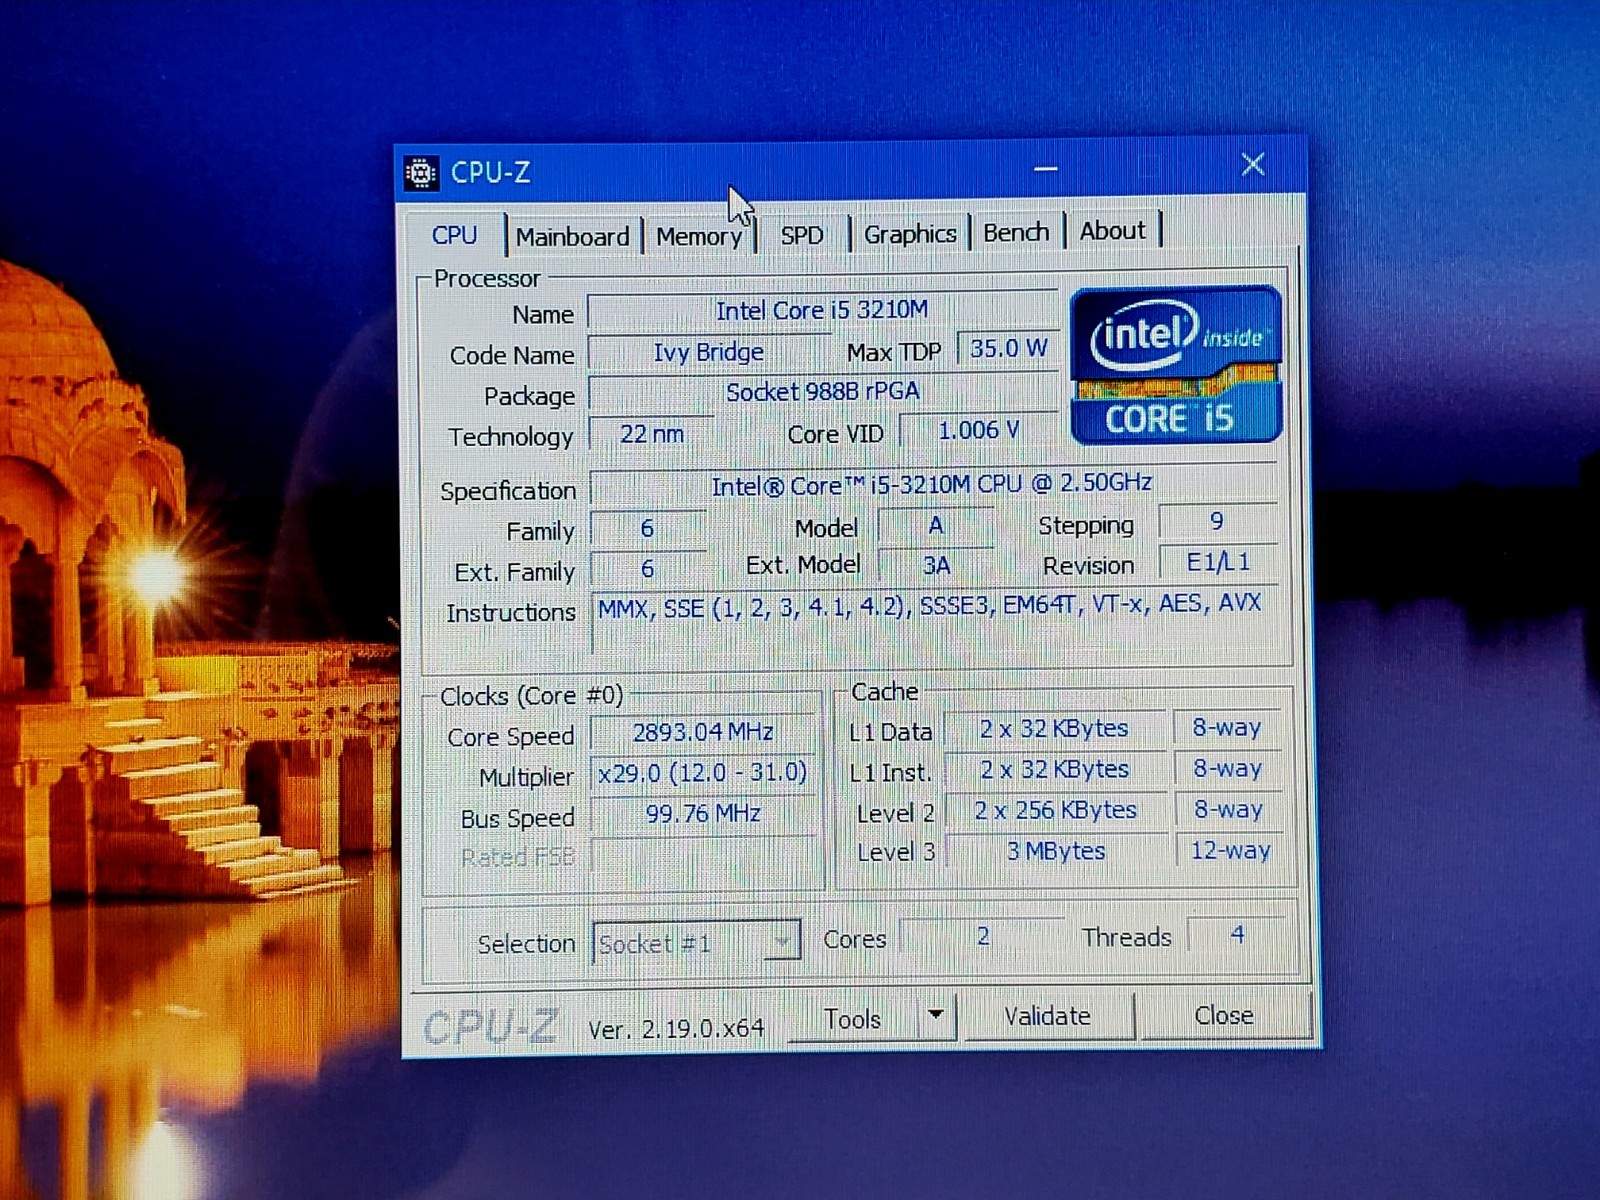The image size is (1600, 1200).
Task: Open the Socket #1 selection dropdown
Action: click(x=696, y=943)
